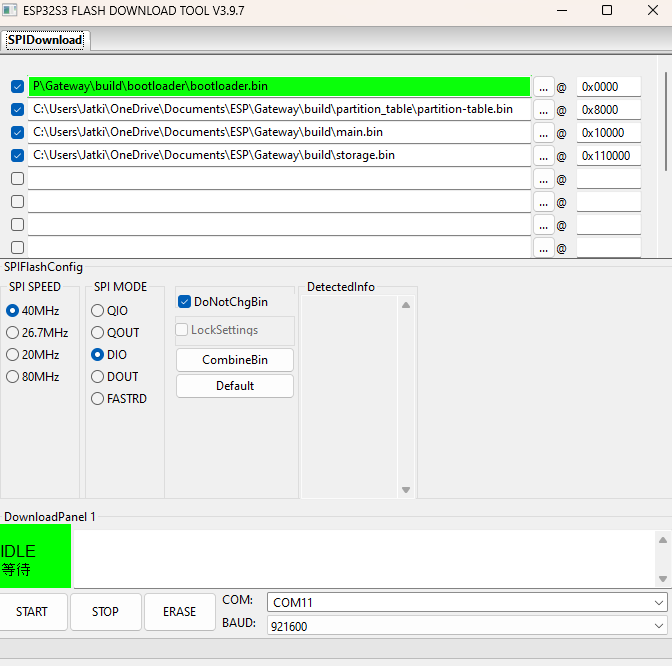Click the fifth empty file path field

279,179
